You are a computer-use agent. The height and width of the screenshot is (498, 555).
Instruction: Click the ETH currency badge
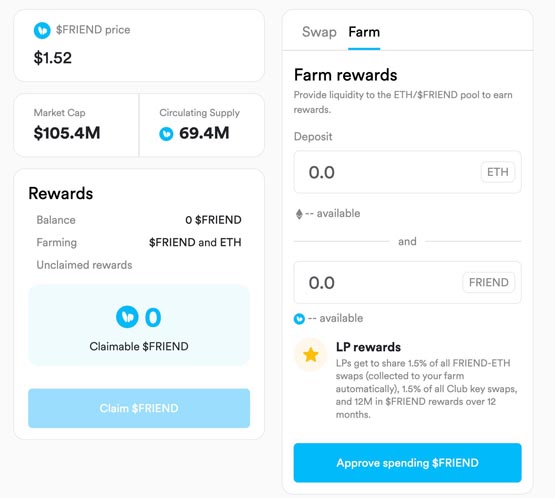click(x=498, y=172)
